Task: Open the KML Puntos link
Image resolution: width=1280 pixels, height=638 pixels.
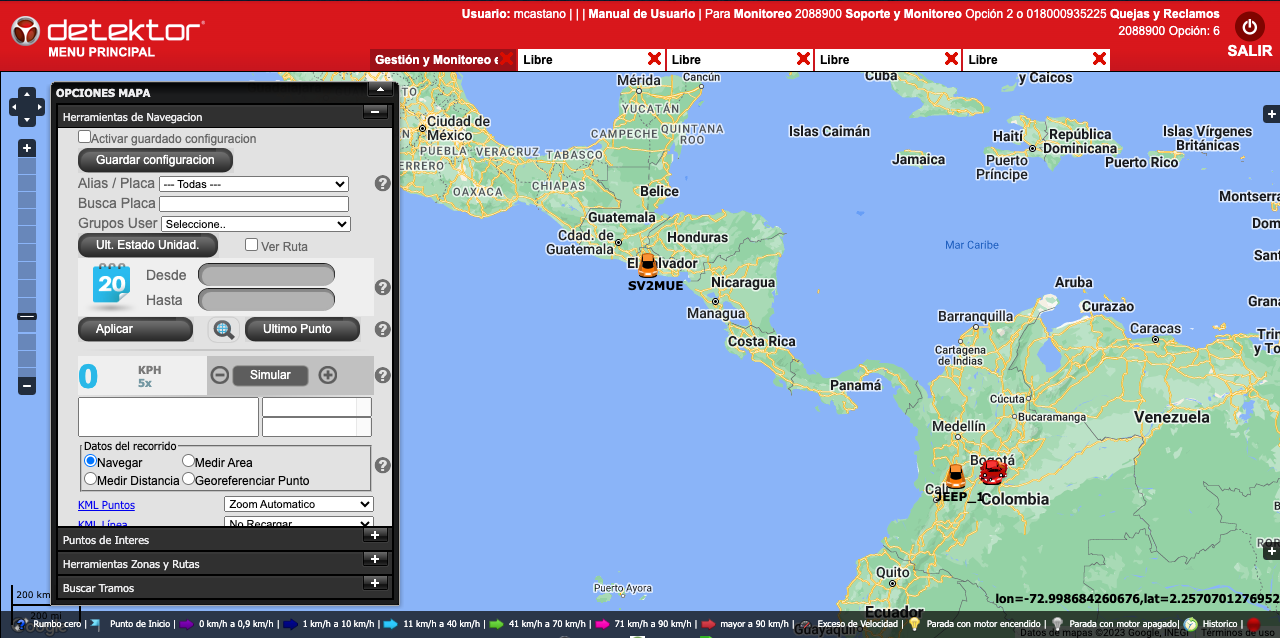Action: [106, 505]
